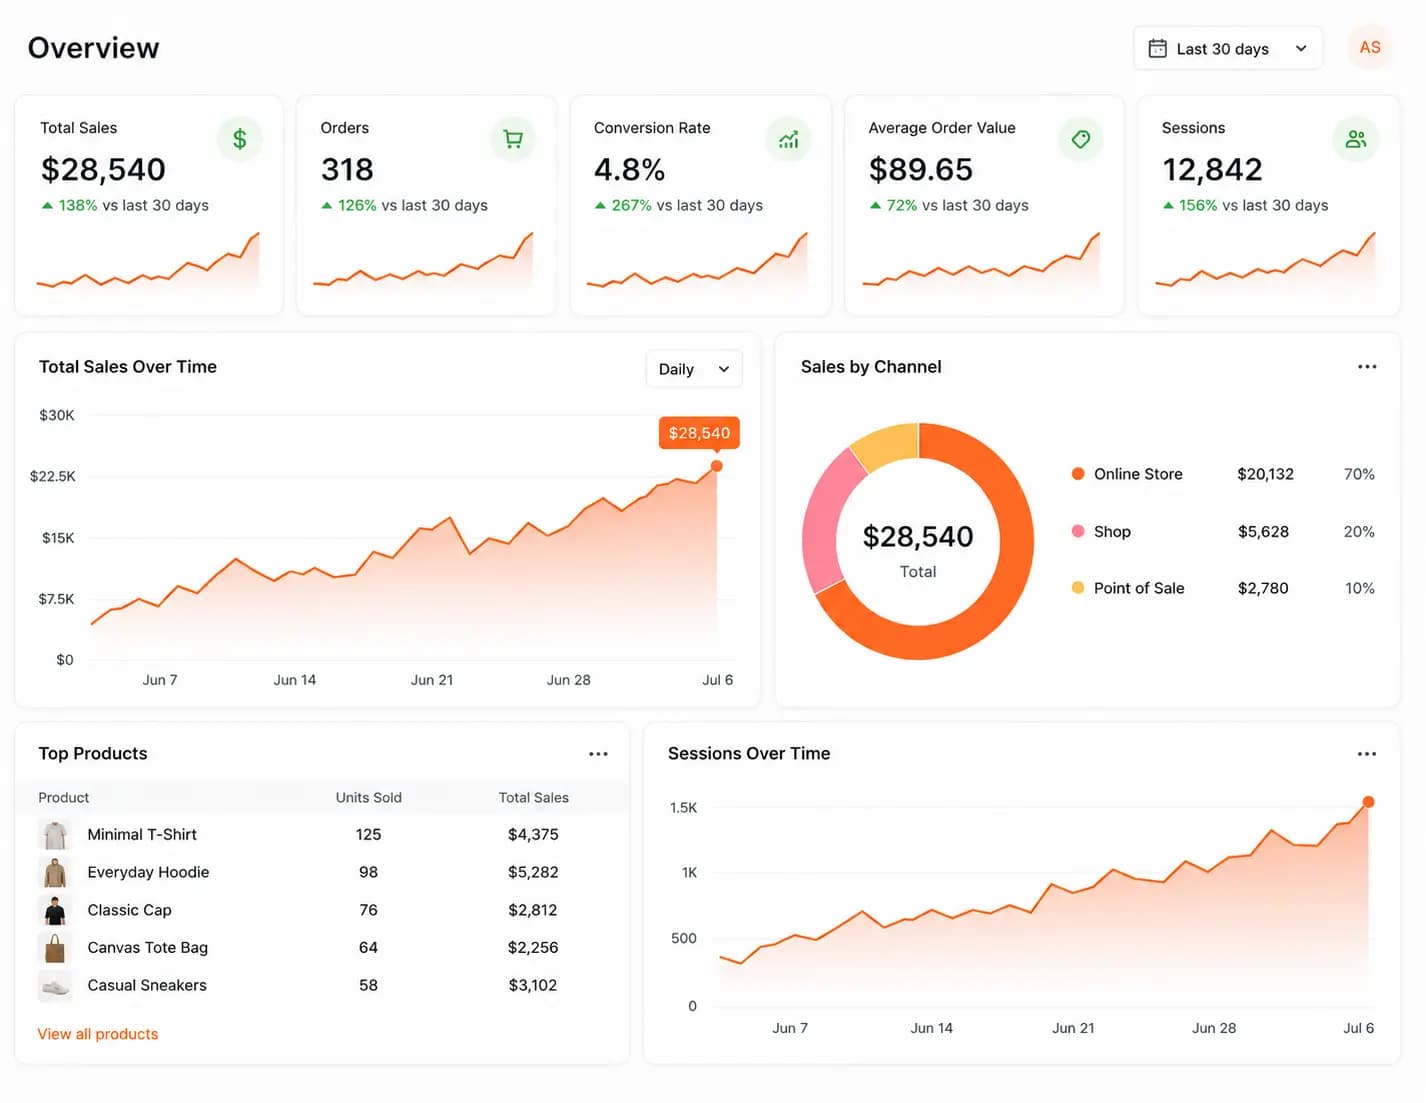This screenshot has height=1103, width=1426.
Task: Click the $28,540 tooltip on sales chart
Action: coord(699,433)
